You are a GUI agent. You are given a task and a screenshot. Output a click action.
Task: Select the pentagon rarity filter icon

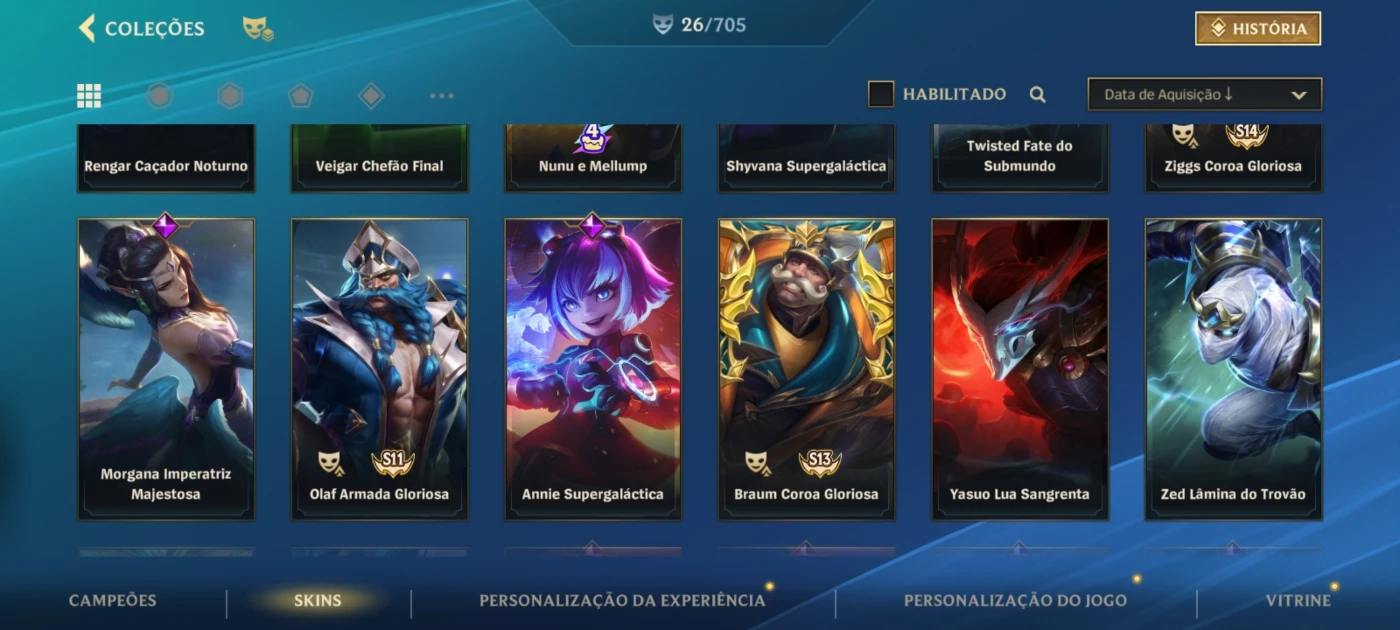(x=301, y=95)
